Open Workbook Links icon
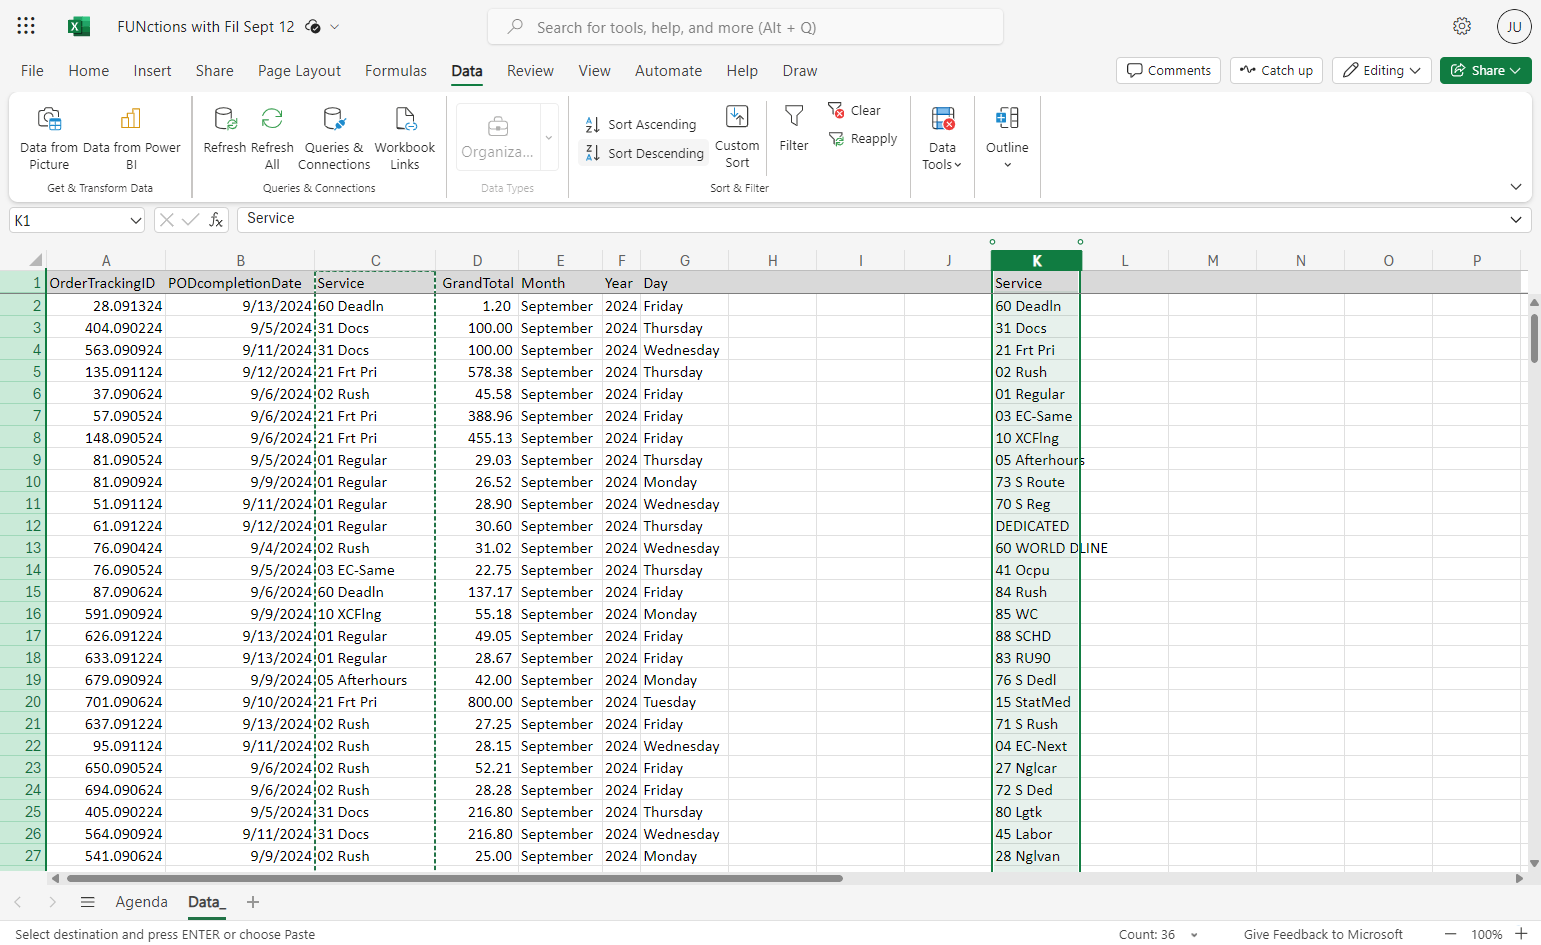The image size is (1541, 945). coord(405,138)
